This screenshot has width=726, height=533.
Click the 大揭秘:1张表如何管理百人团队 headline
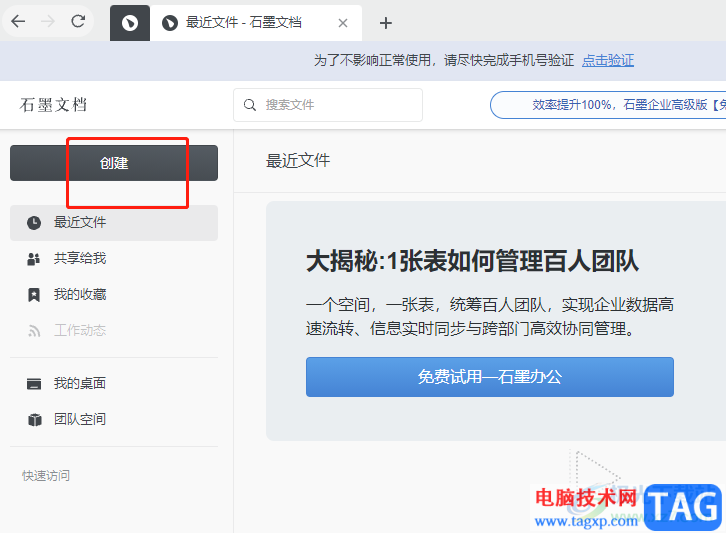[x=472, y=261]
